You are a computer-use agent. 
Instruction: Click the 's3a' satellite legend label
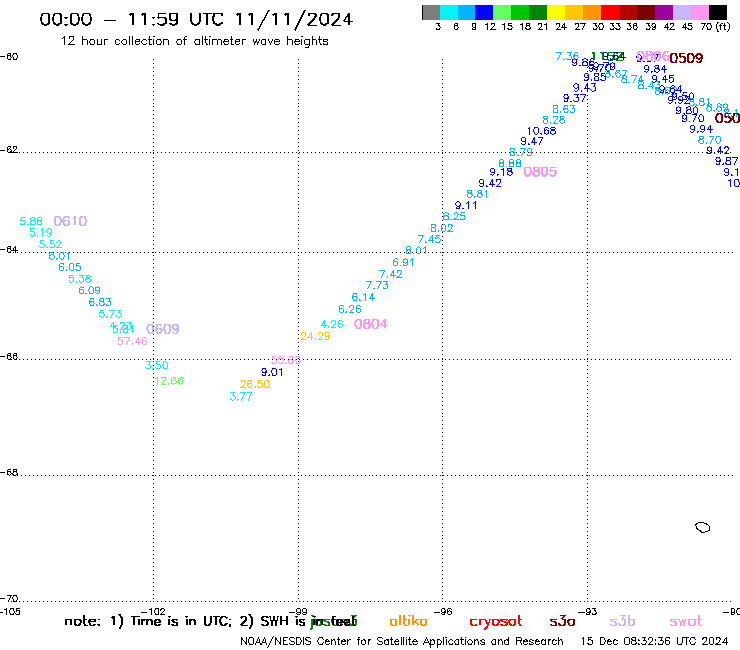click(562, 621)
